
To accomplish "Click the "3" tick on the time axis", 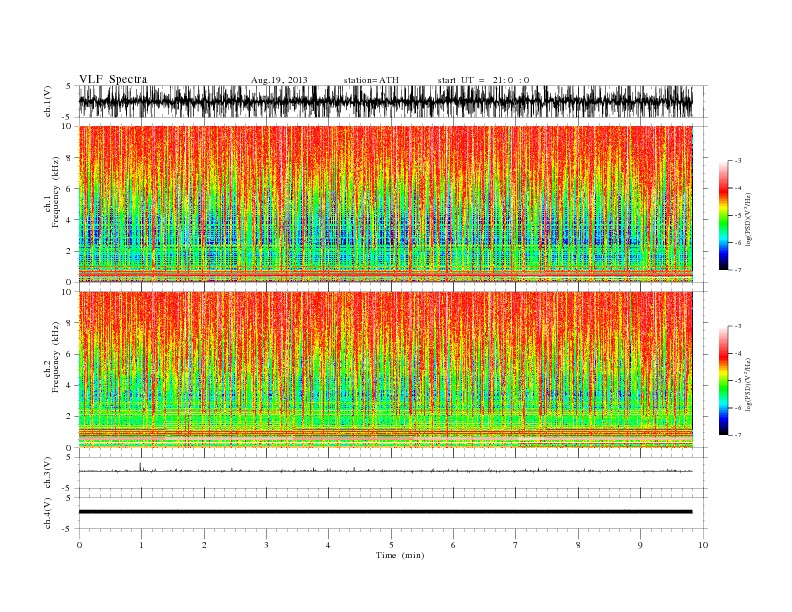I will click(266, 545).
